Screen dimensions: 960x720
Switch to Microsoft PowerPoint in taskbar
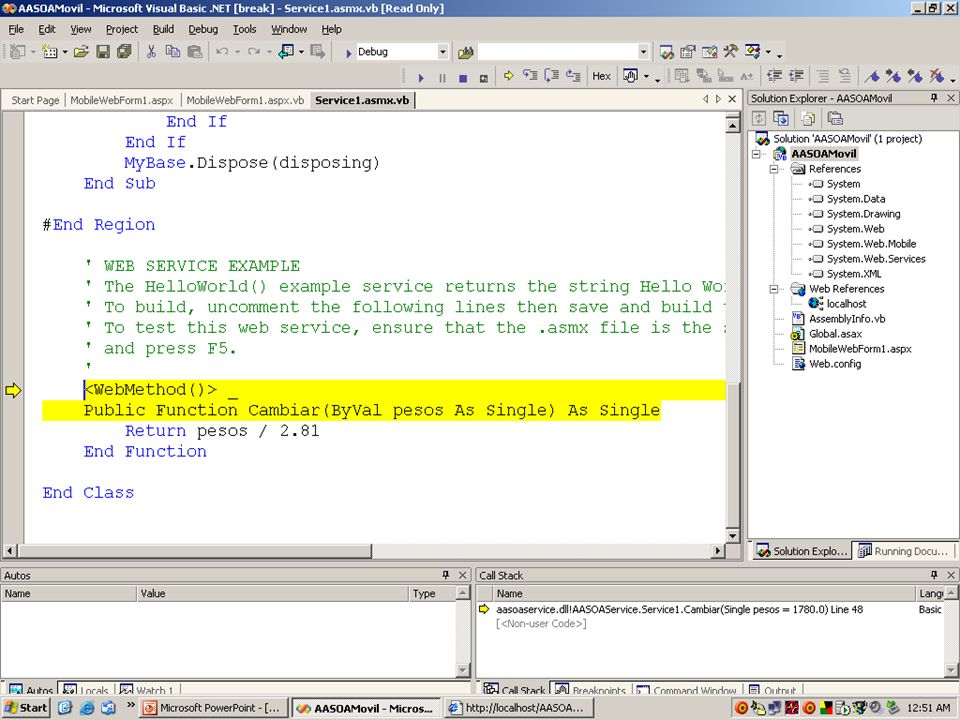(212, 708)
